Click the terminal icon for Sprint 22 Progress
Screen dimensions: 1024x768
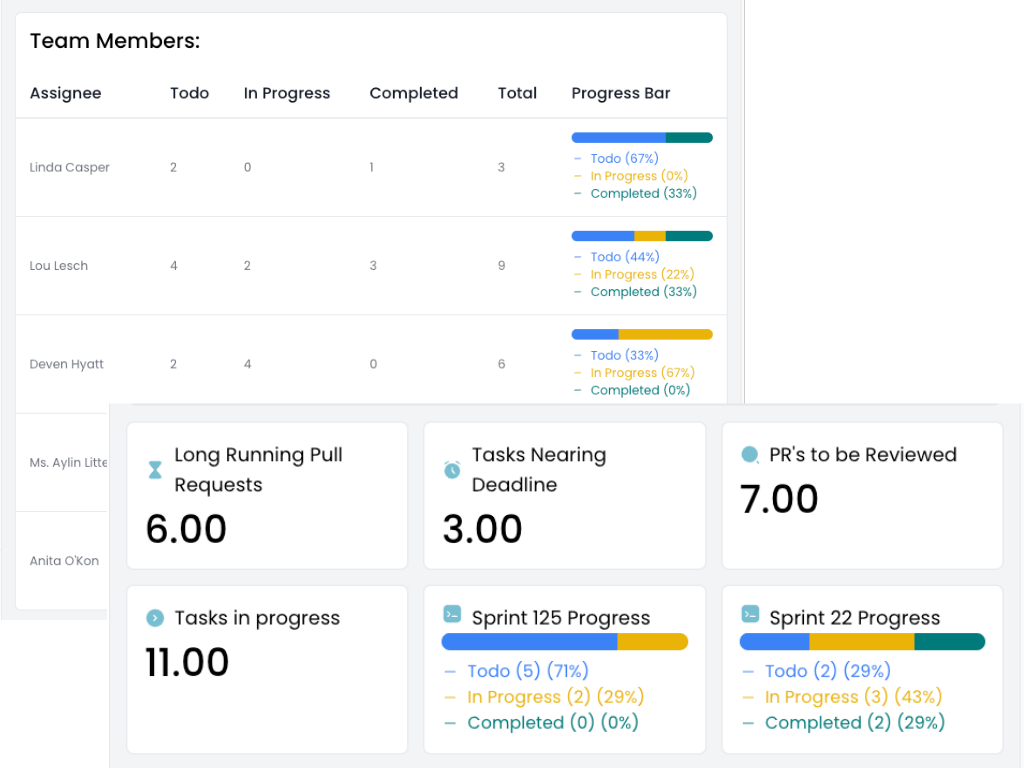[750, 614]
